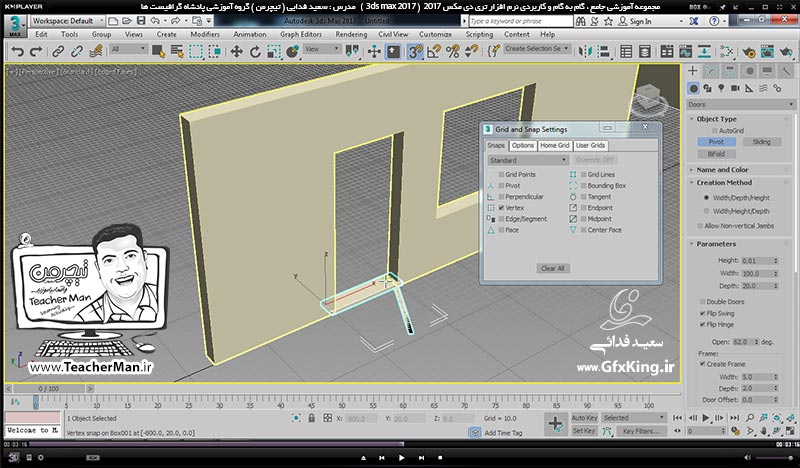Click the 0 / 100 time slider handle
The image size is (800, 468).
pos(48,389)
